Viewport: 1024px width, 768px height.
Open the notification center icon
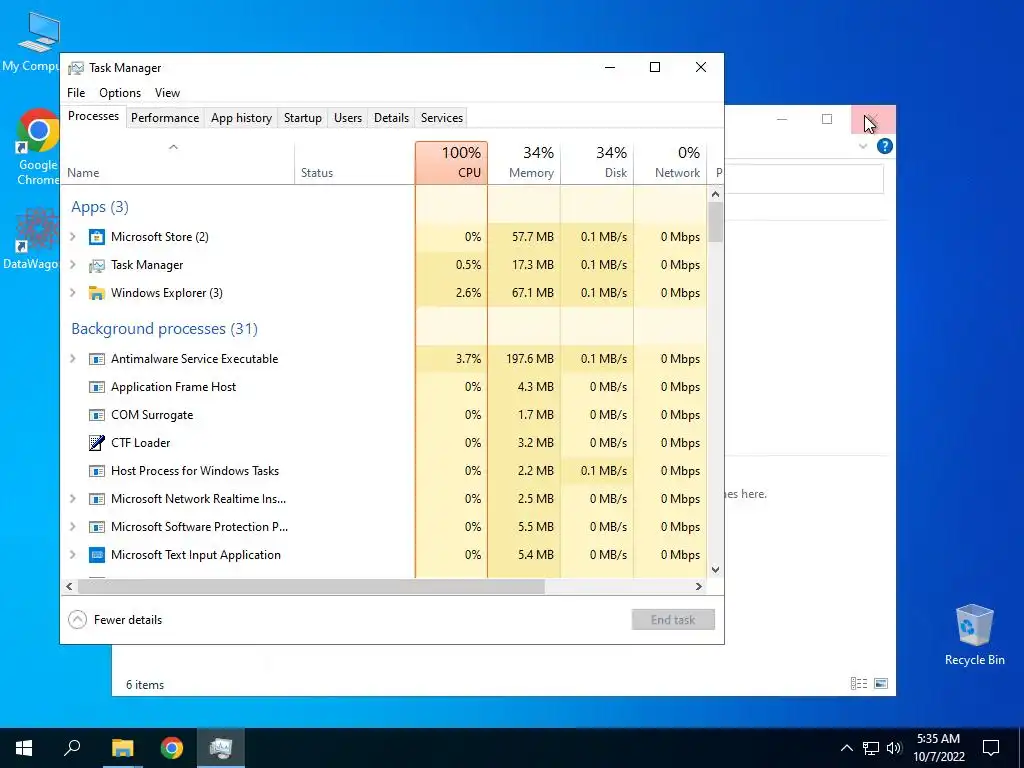click(991, 748)
